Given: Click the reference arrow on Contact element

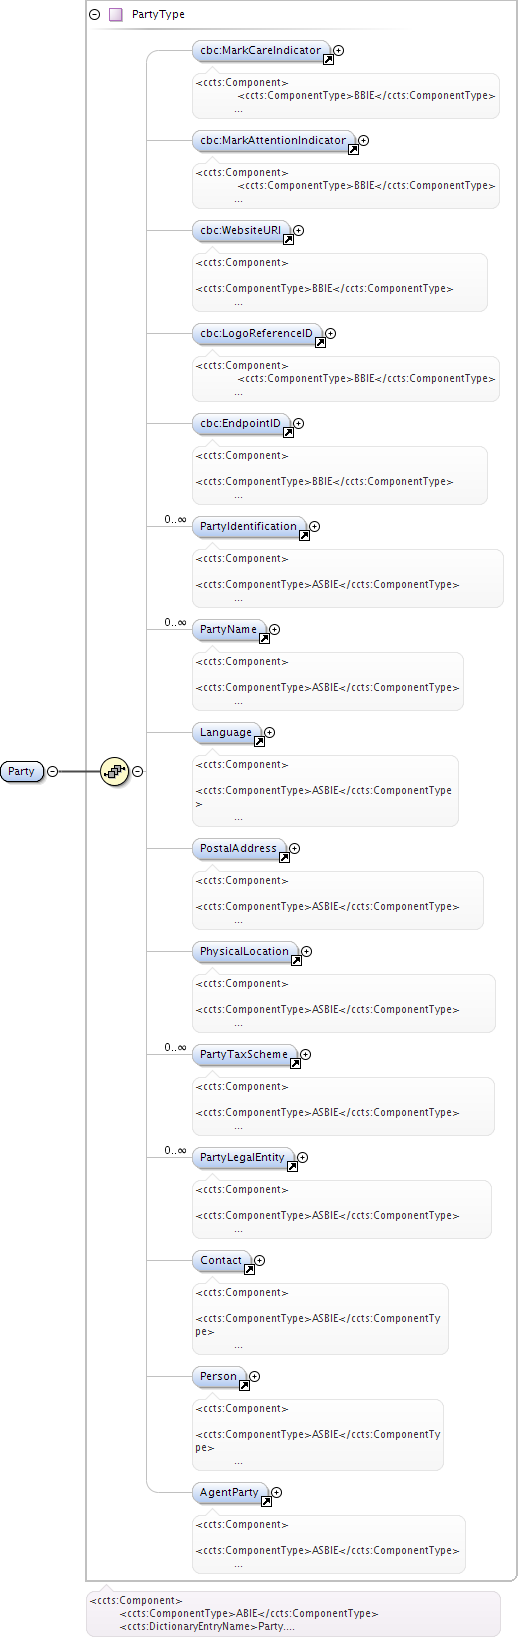Looking at the screenshot, I should coord(249,1270).
